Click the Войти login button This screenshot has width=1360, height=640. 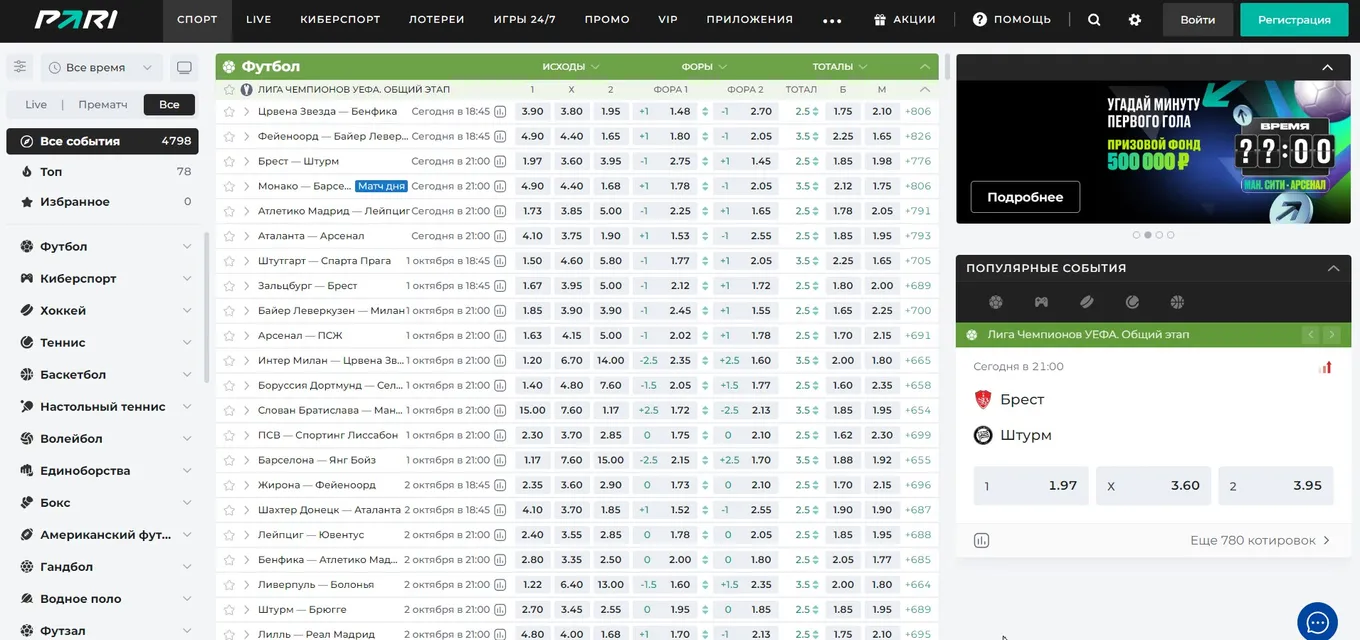tap(1198, 20)
